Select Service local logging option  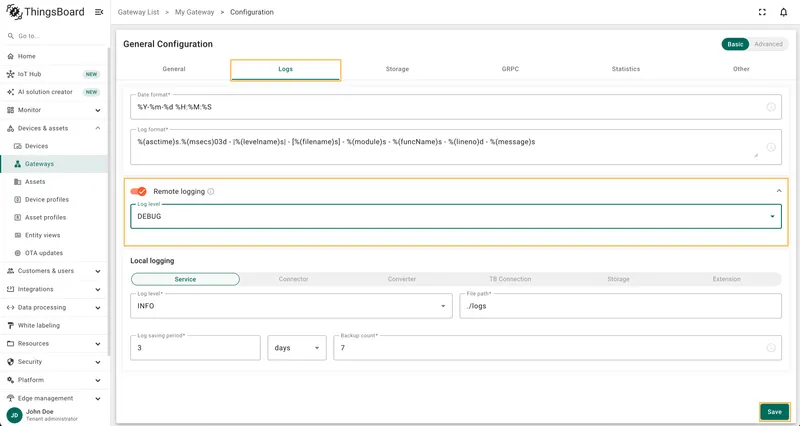coord(185,279)
